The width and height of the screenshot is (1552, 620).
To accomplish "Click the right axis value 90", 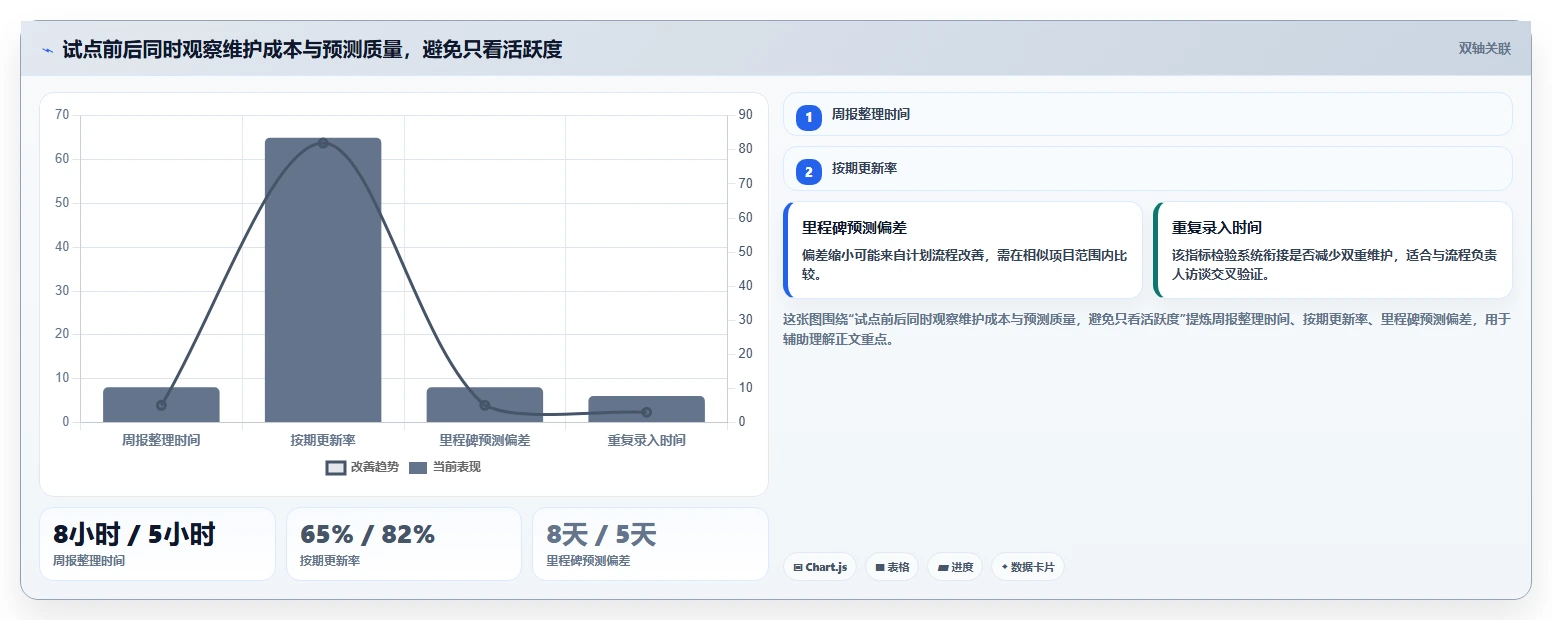I will [x=745, y=115].
